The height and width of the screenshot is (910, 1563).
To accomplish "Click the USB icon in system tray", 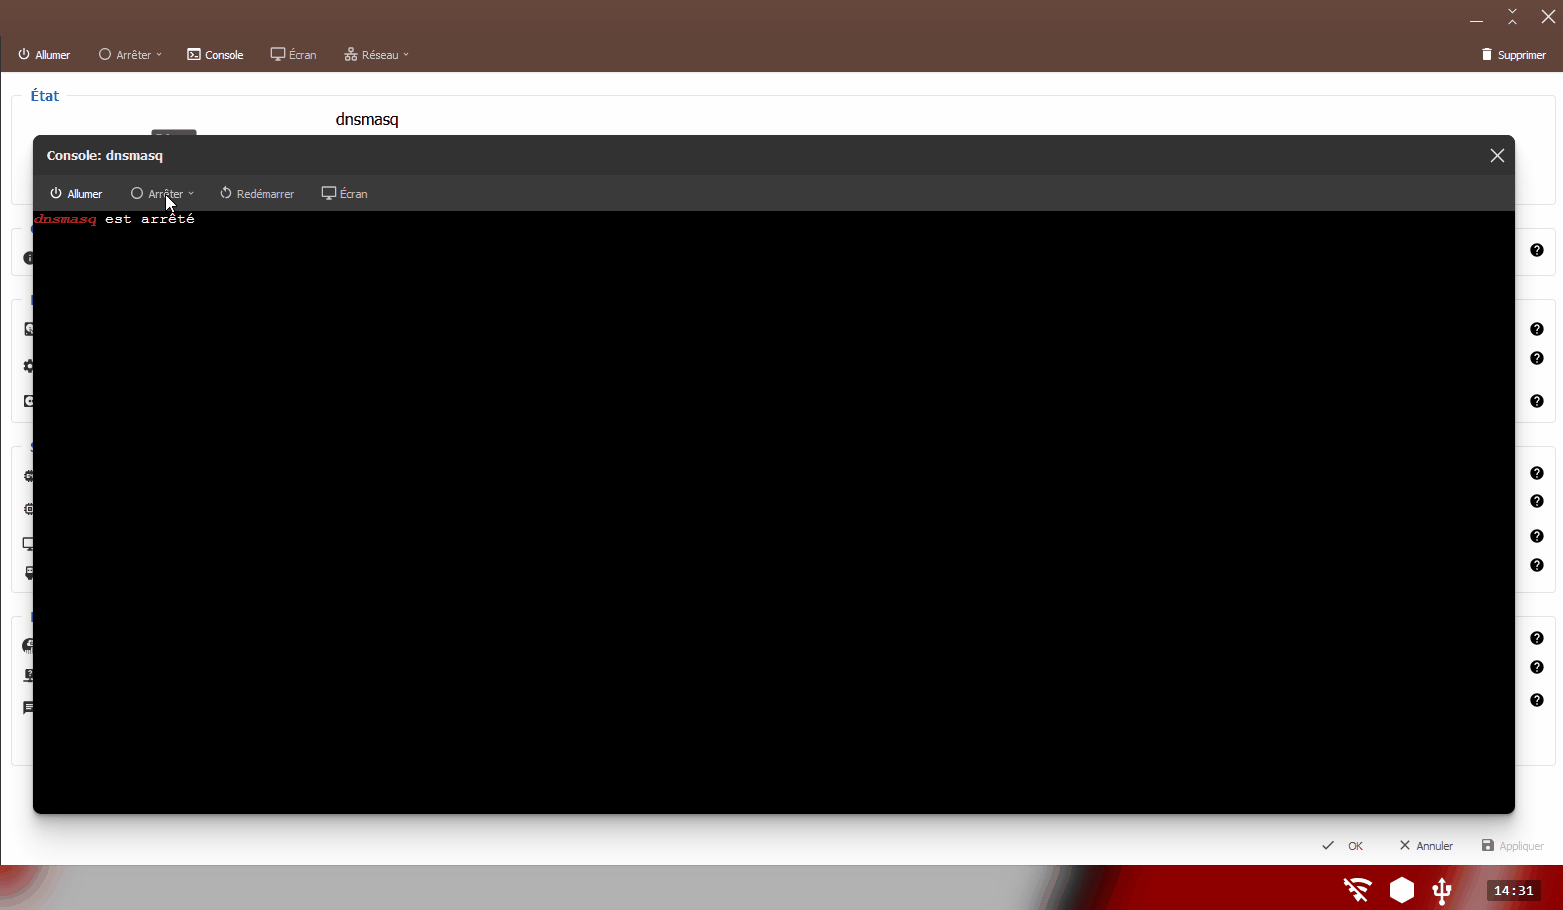I will 1443,889.
